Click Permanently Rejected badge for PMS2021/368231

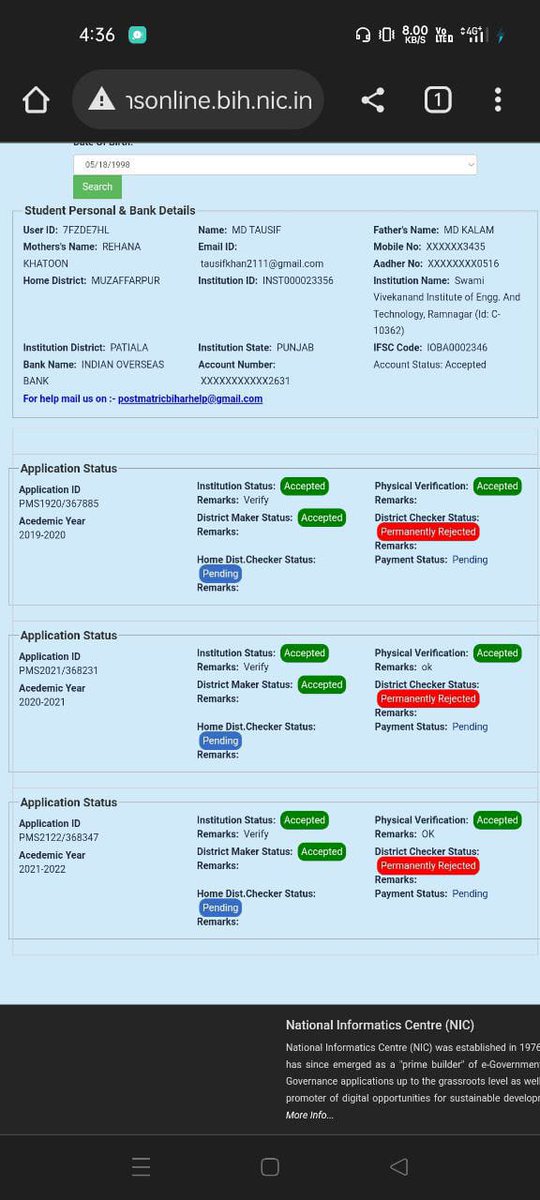[x=428, y=699]
